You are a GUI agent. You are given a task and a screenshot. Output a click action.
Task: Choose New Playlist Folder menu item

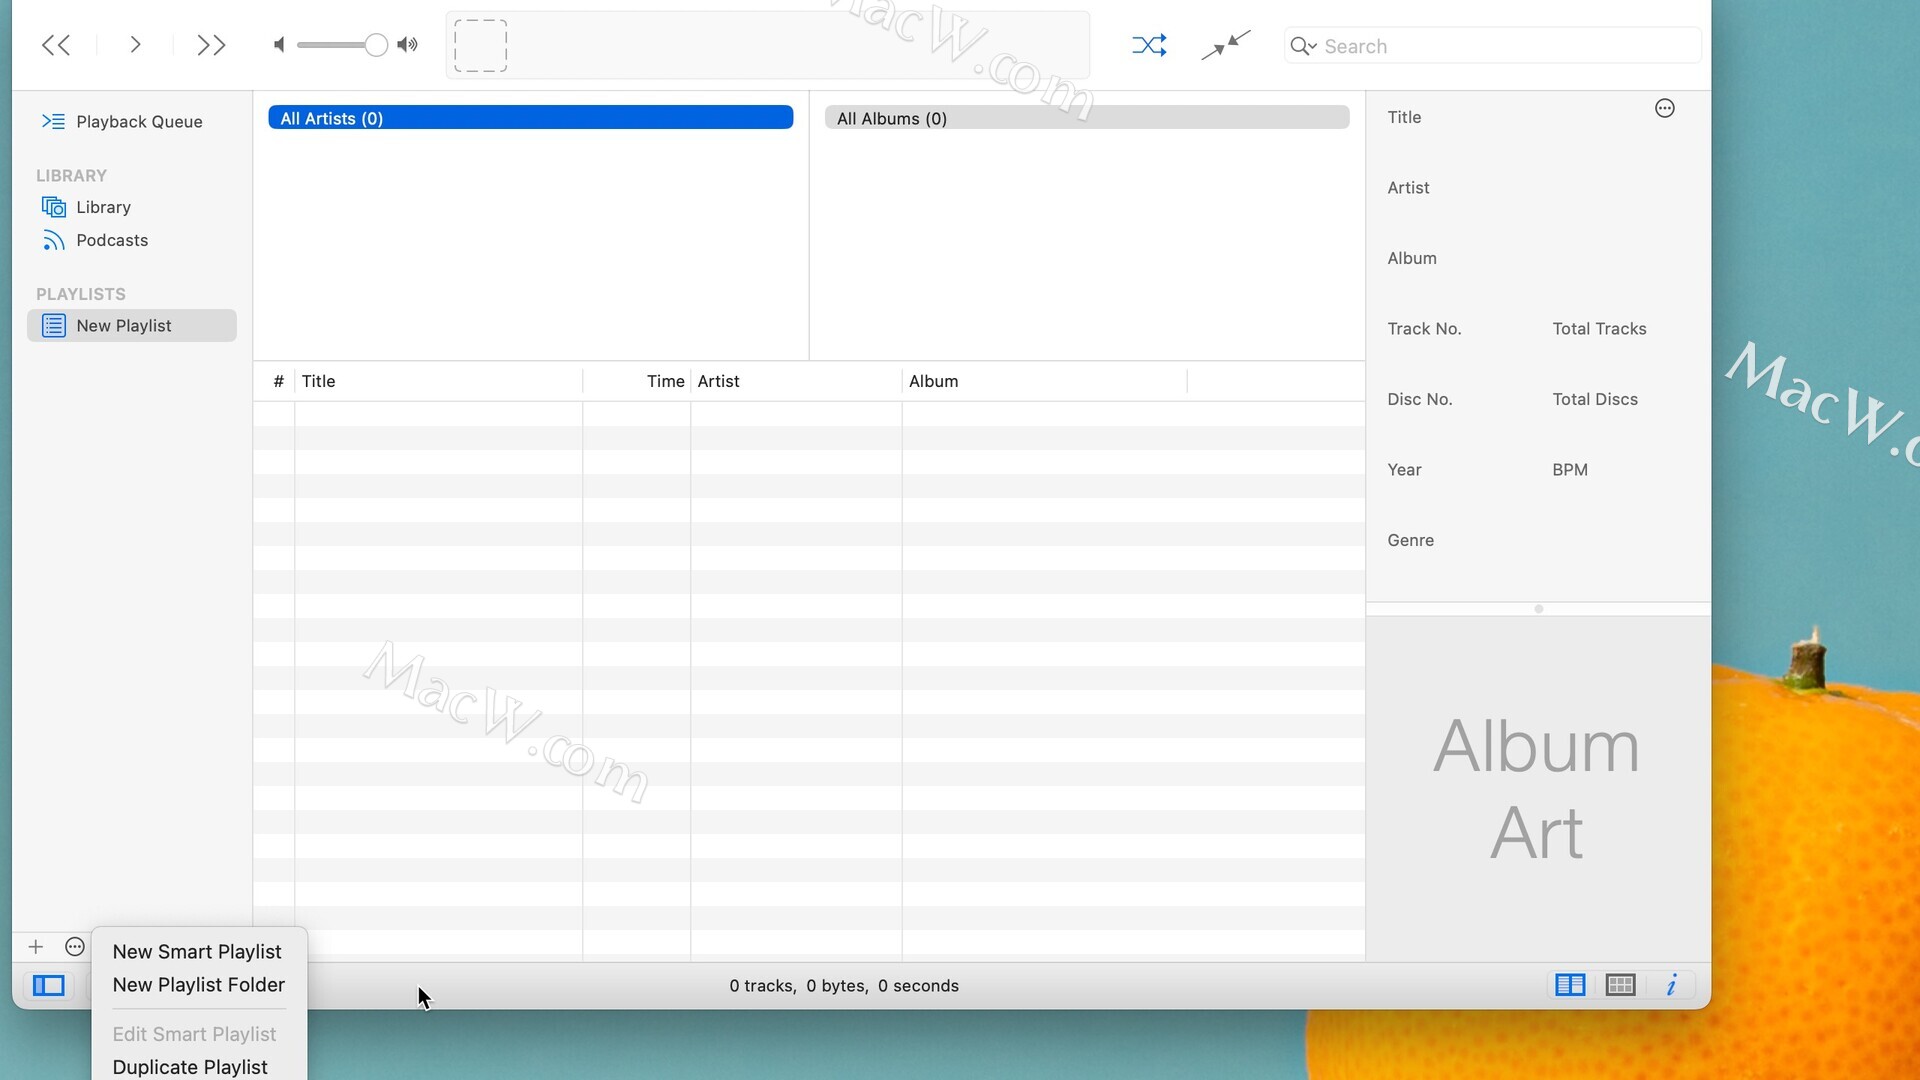click(x=199, y=985)
